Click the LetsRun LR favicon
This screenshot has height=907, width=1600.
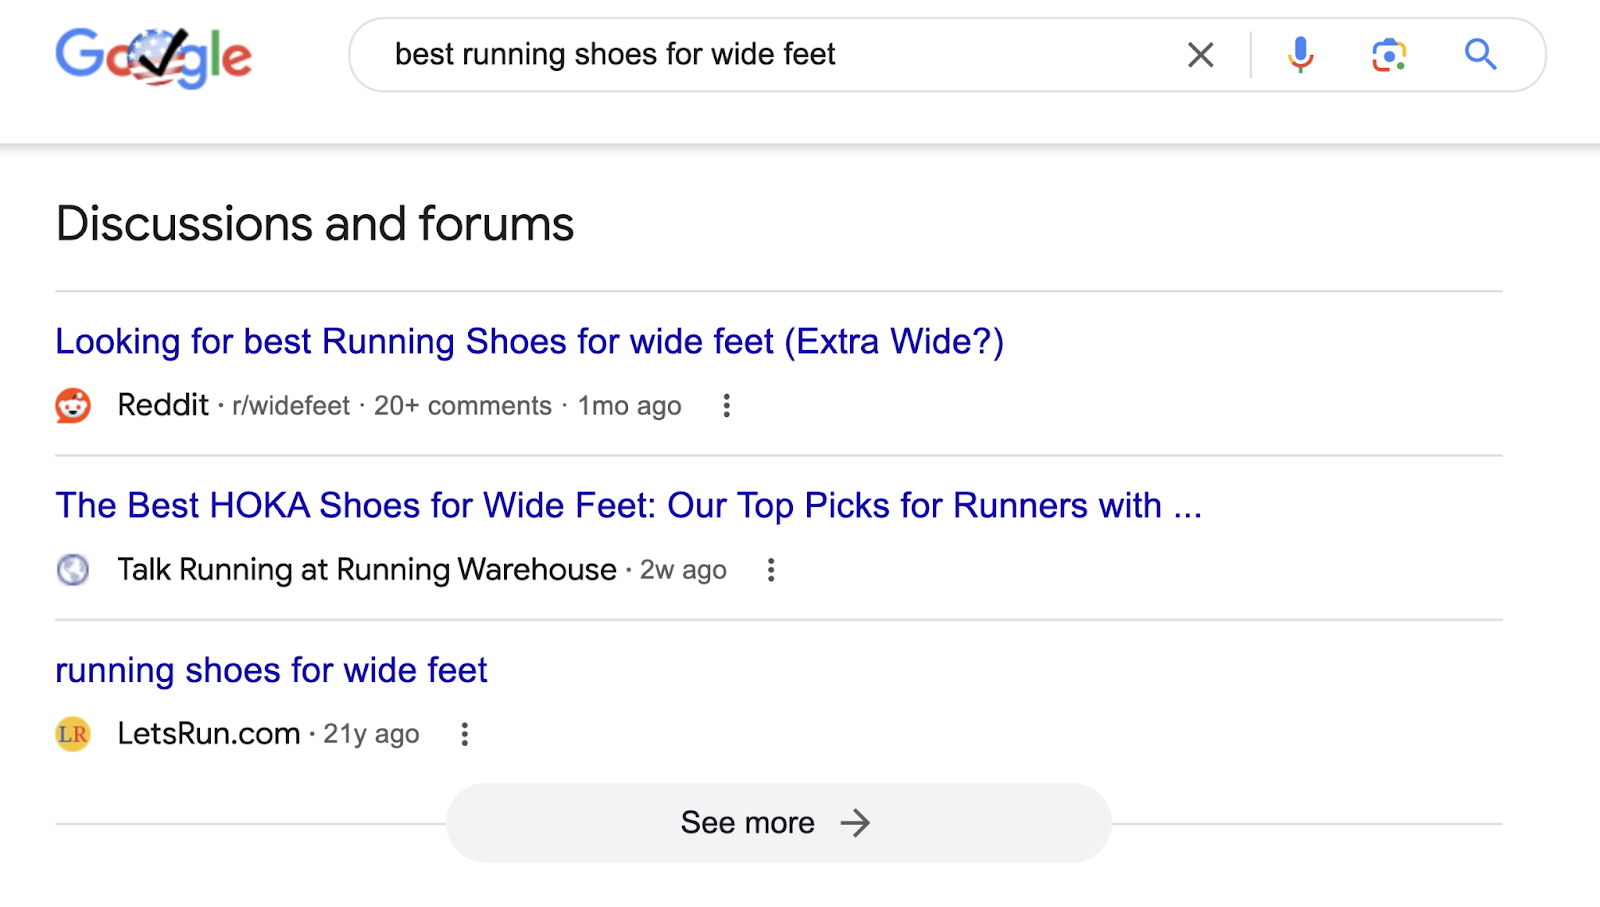point(73,734)
